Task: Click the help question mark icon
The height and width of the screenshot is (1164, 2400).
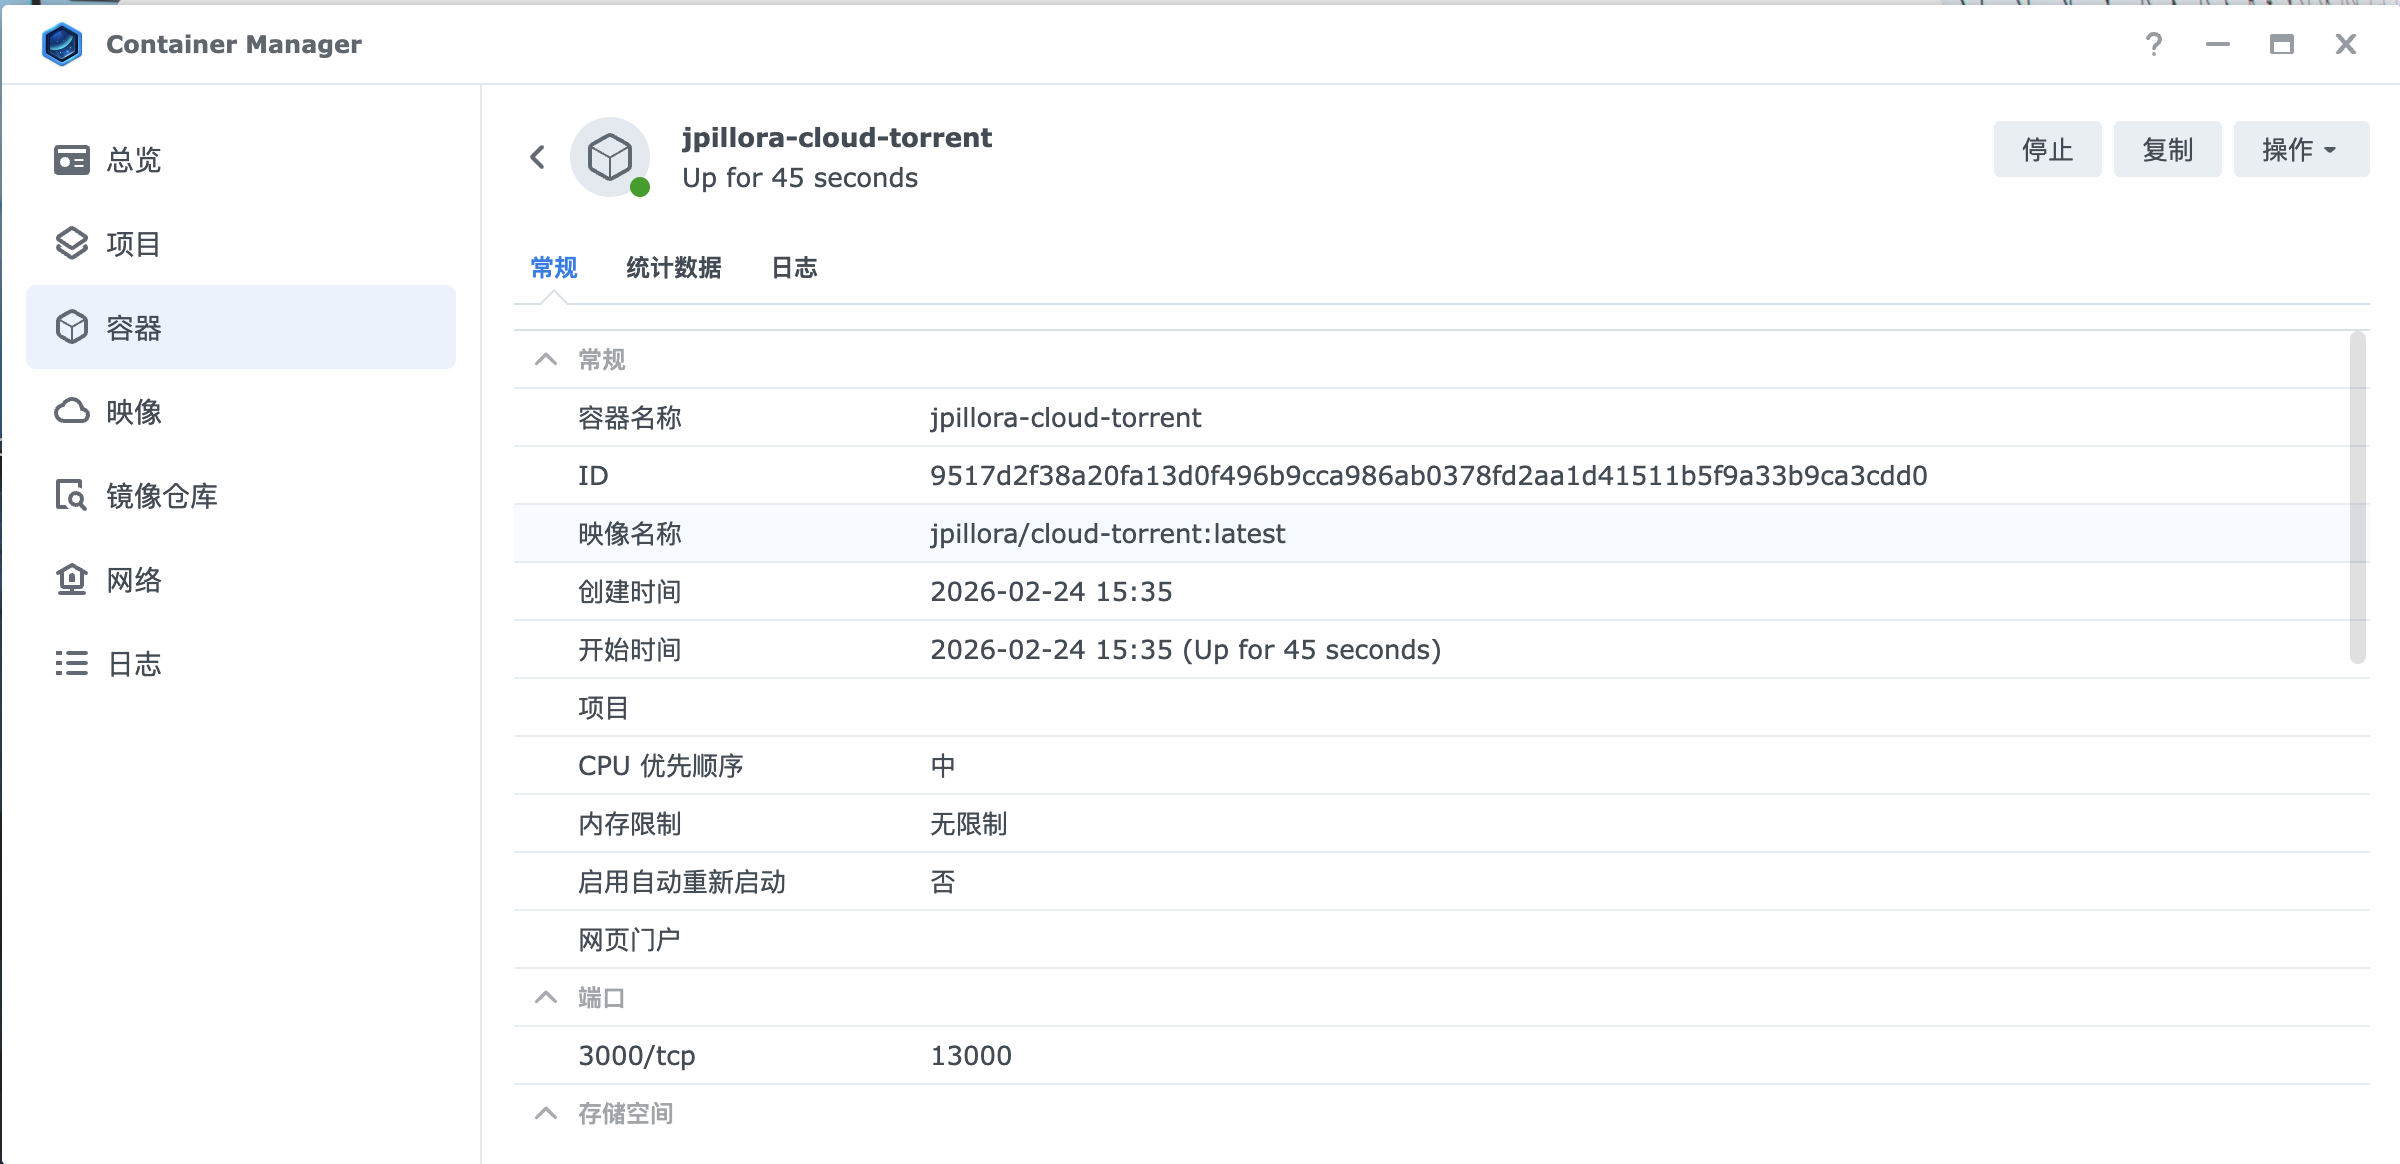Action: [2154, 44]
